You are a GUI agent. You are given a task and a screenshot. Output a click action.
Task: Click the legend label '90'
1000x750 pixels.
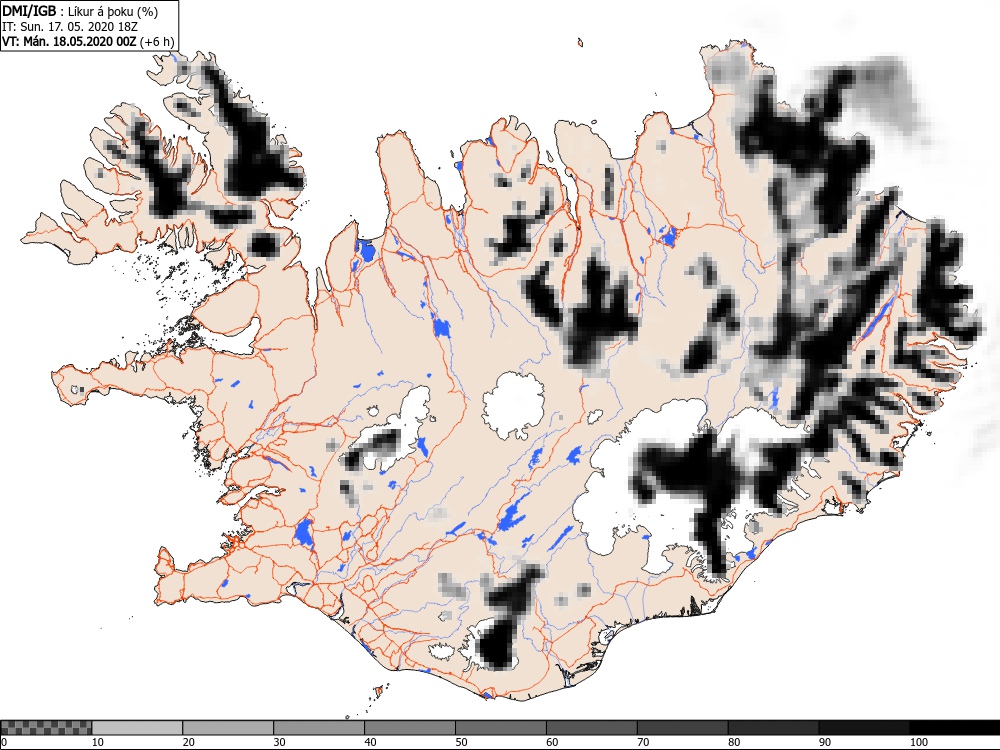click(x=825, y=742)
